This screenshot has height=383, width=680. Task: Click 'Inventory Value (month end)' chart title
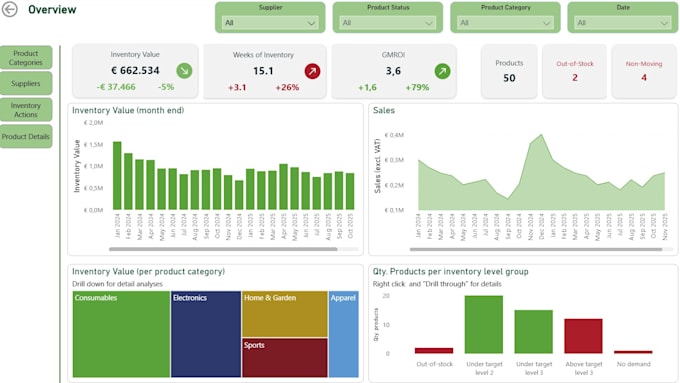128,110
